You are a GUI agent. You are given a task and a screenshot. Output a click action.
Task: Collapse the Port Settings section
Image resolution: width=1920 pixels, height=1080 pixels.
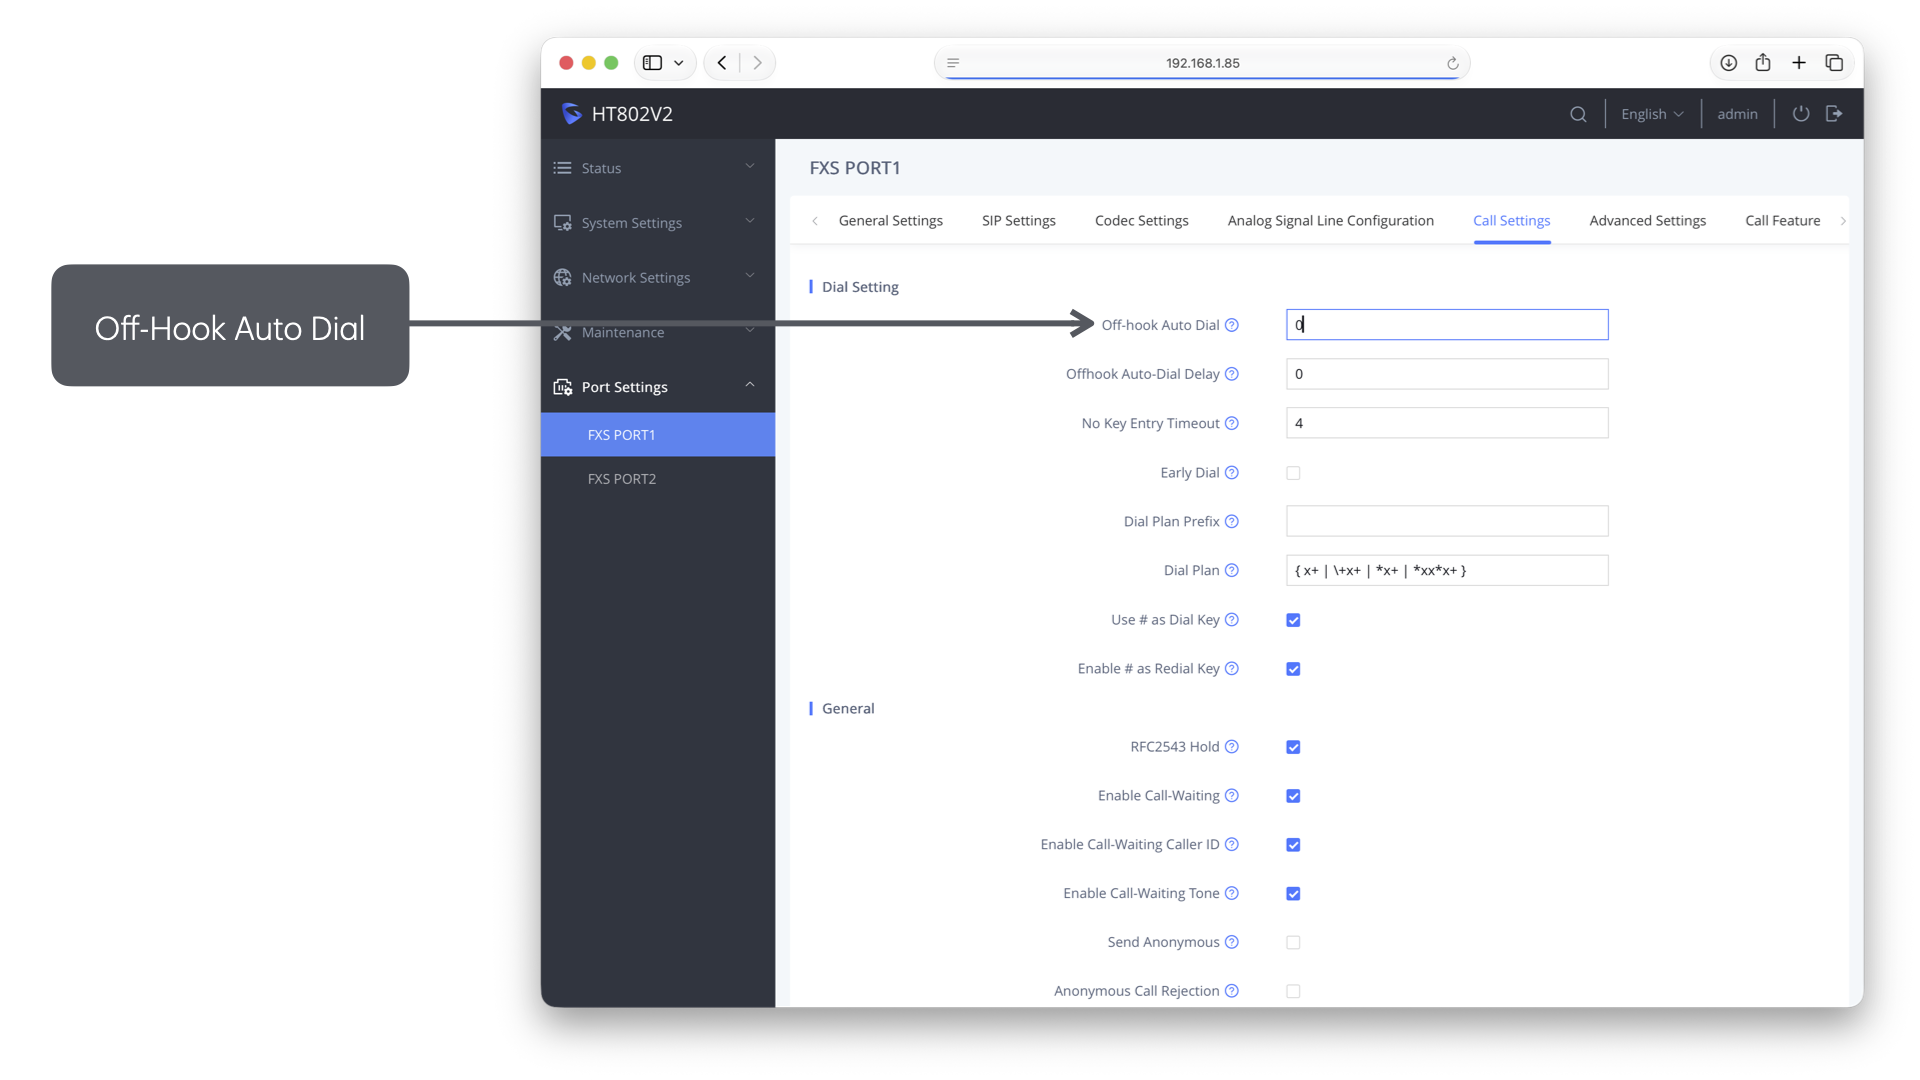click(658, 387)
